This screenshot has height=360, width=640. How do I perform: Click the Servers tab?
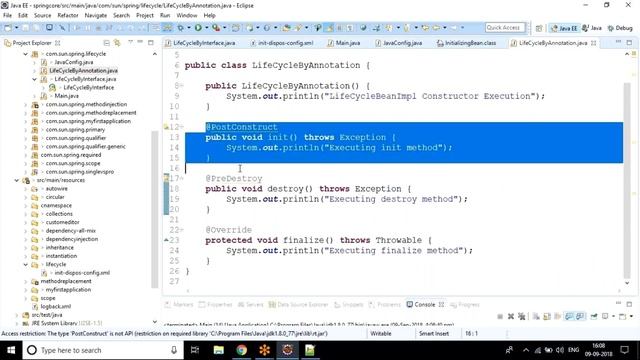point(251,304)
